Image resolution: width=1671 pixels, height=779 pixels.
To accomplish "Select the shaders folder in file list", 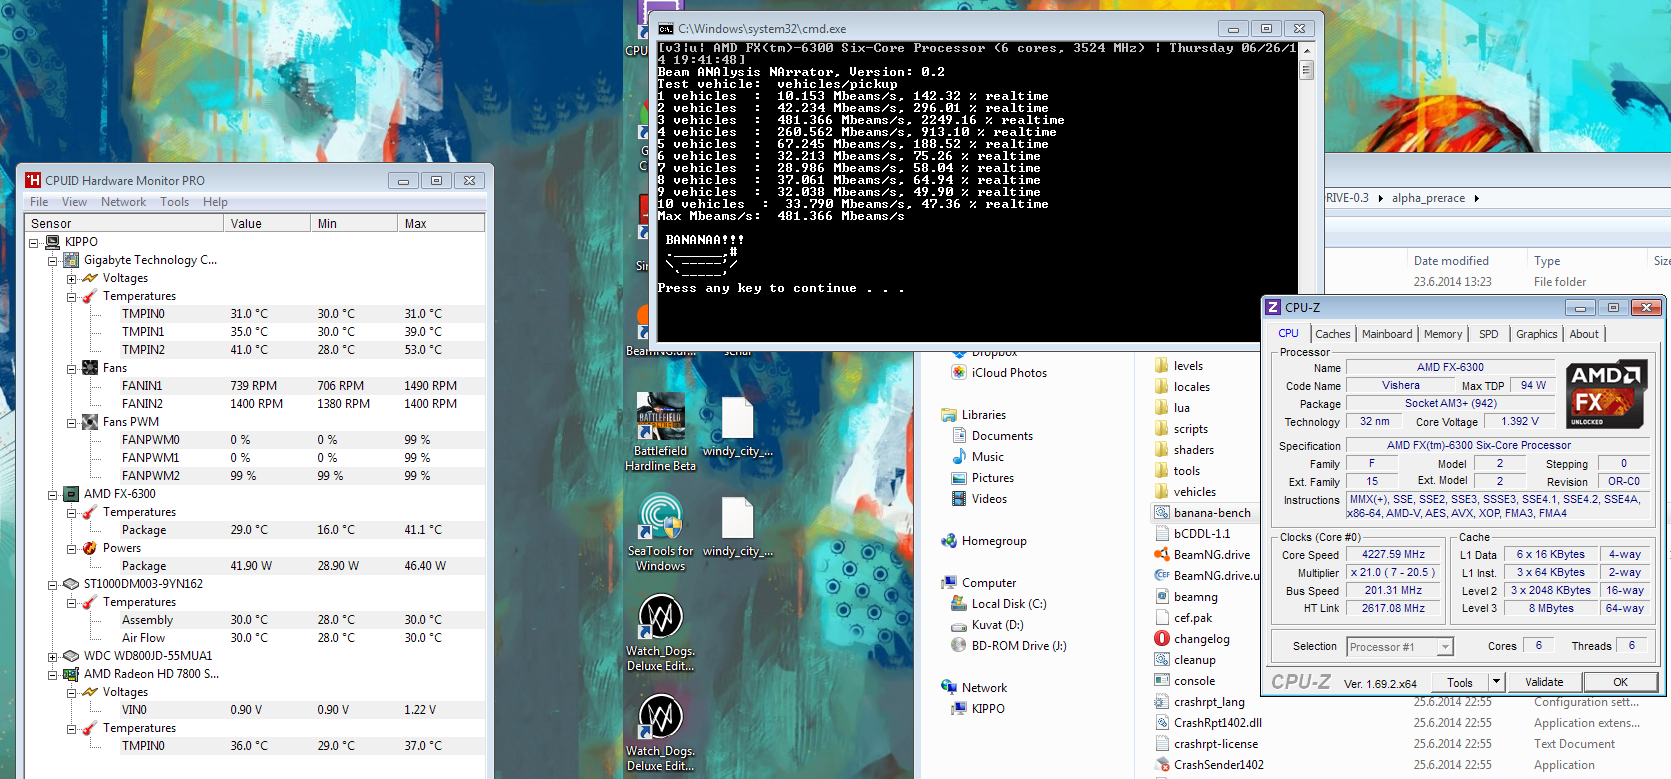I will 1184,450.
